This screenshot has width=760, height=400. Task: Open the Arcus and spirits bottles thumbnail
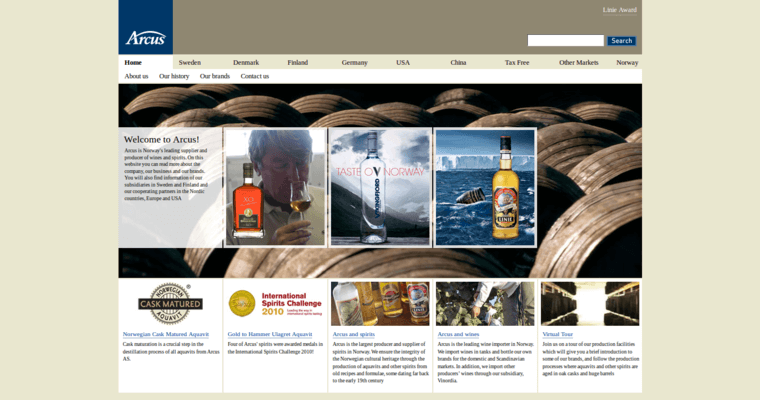pos(380,303)
